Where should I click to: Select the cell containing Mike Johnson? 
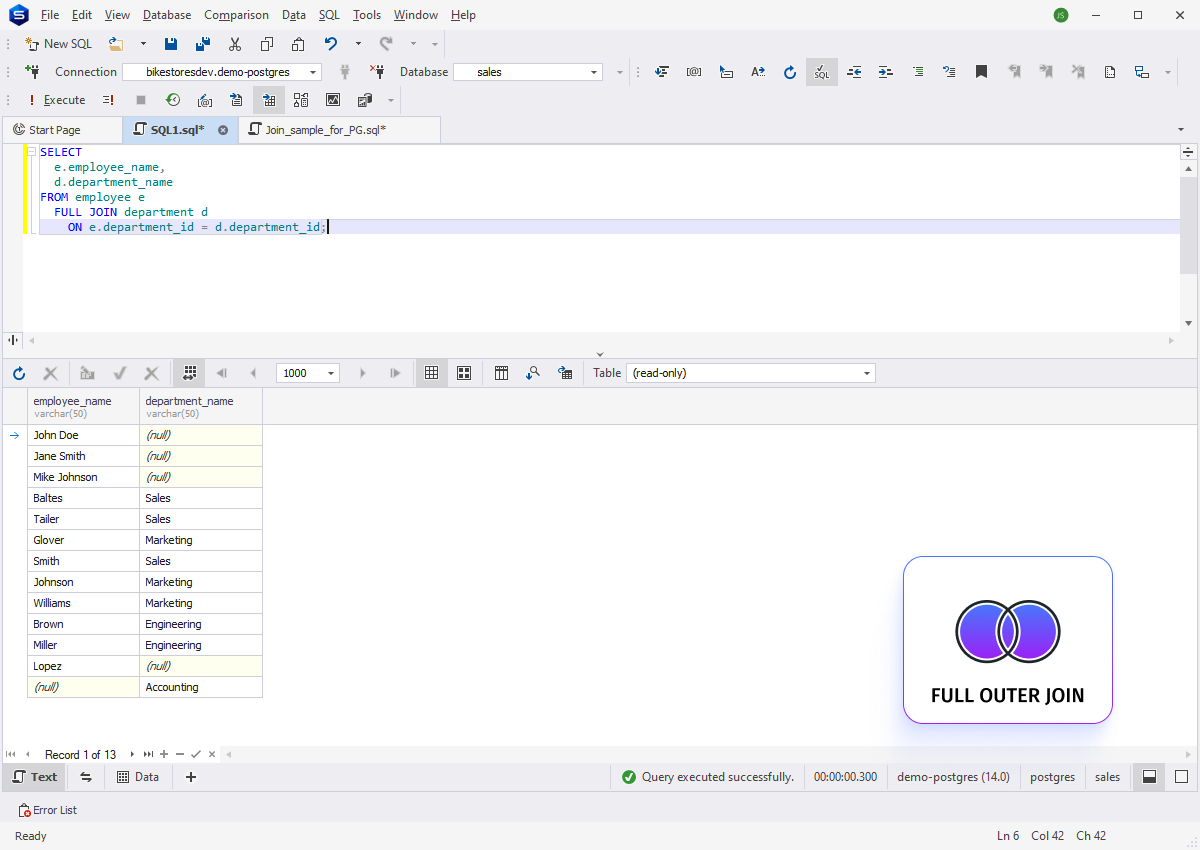pos(83,477)
